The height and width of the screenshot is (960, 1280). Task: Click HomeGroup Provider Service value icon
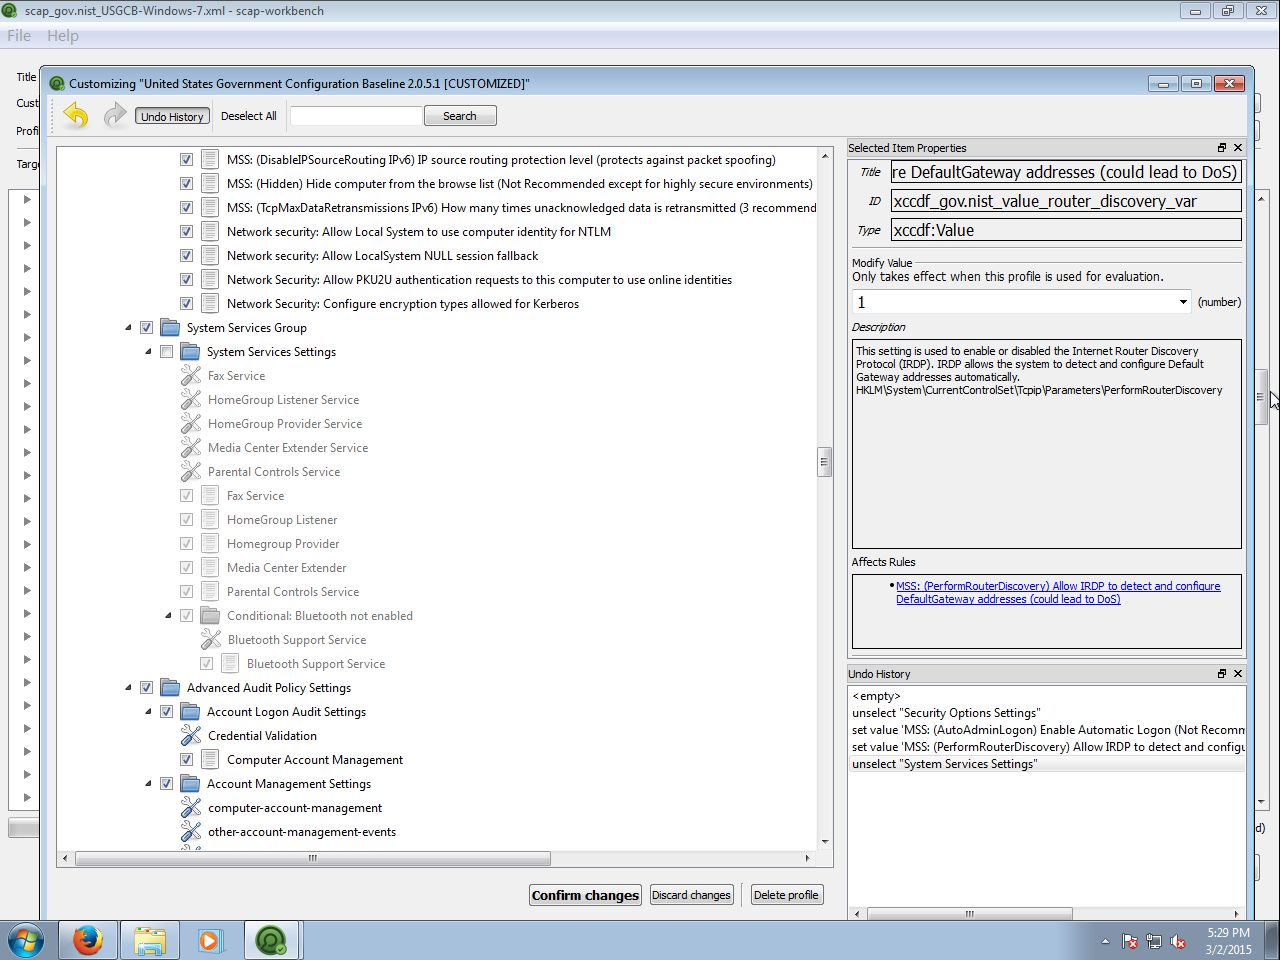[x=191, y=424]
